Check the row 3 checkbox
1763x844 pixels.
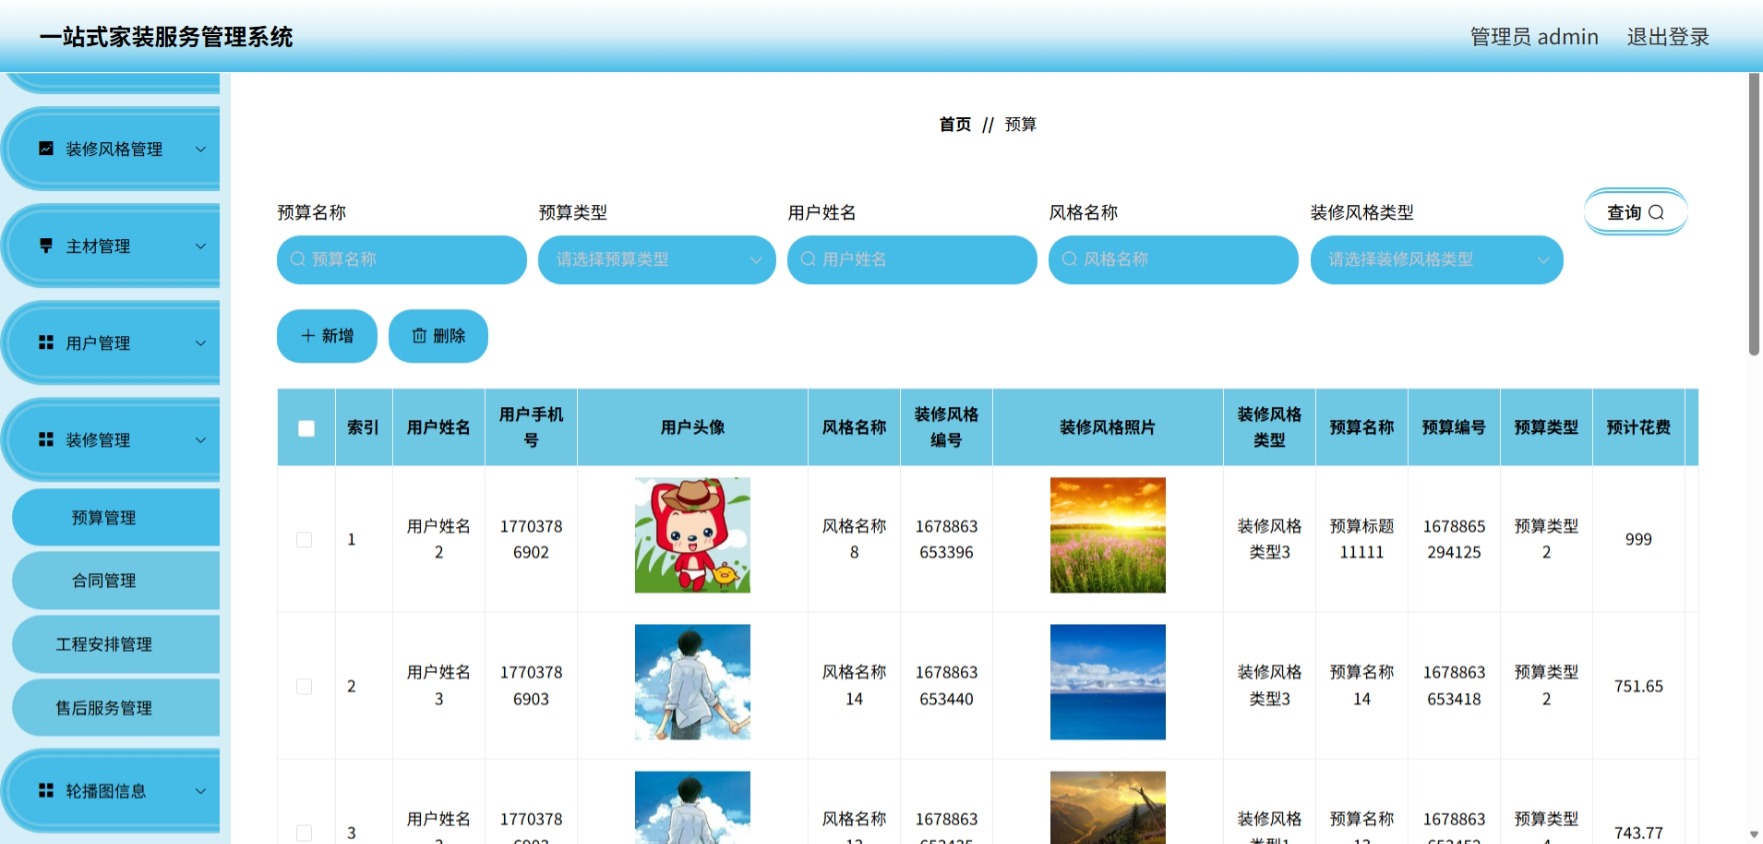coord(304,833)
